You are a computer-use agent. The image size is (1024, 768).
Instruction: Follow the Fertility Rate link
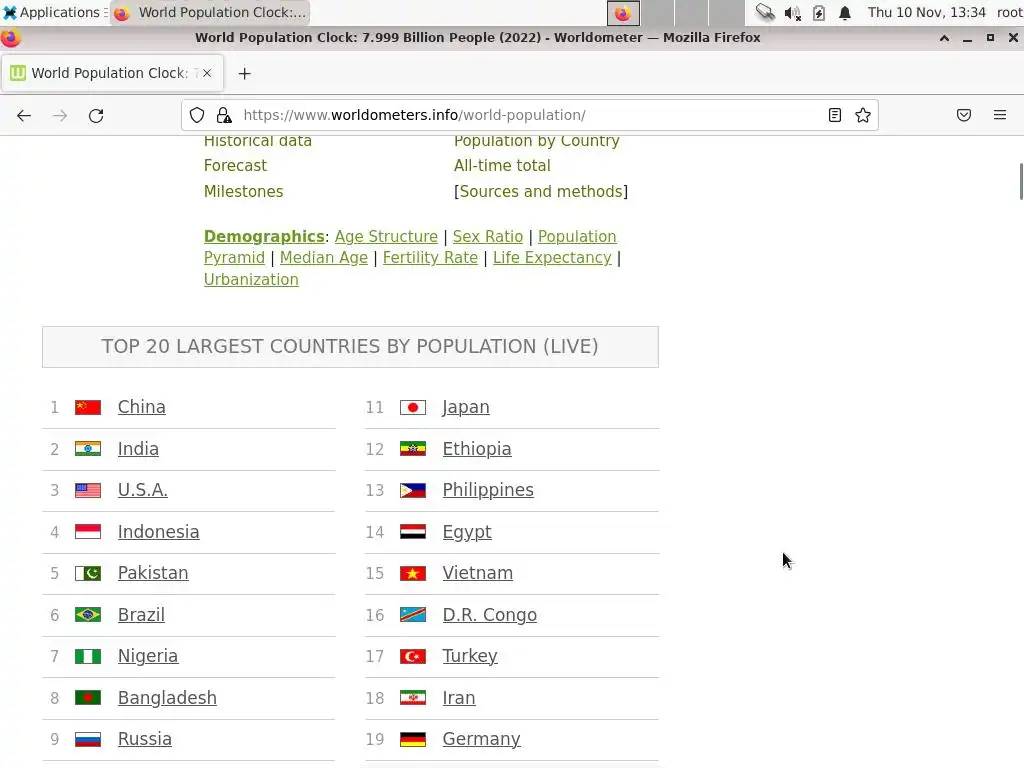tap(430, 258)
